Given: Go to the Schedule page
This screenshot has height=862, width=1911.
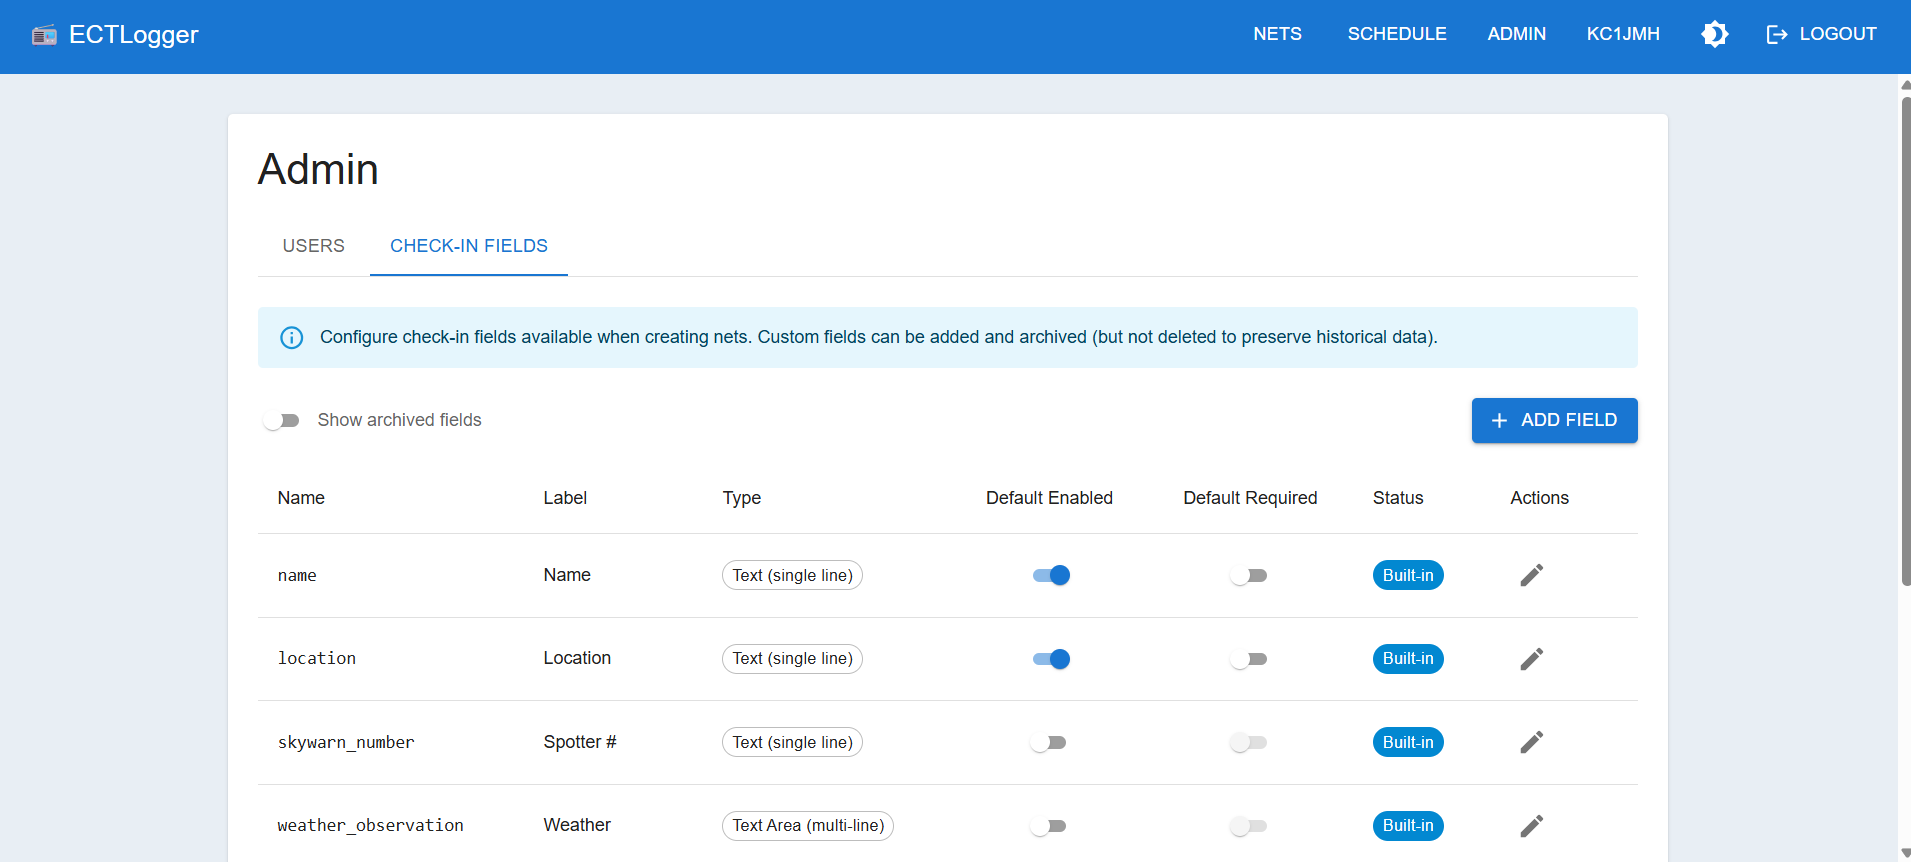Looking at the screenshot, I should (x=1396, y=34).
